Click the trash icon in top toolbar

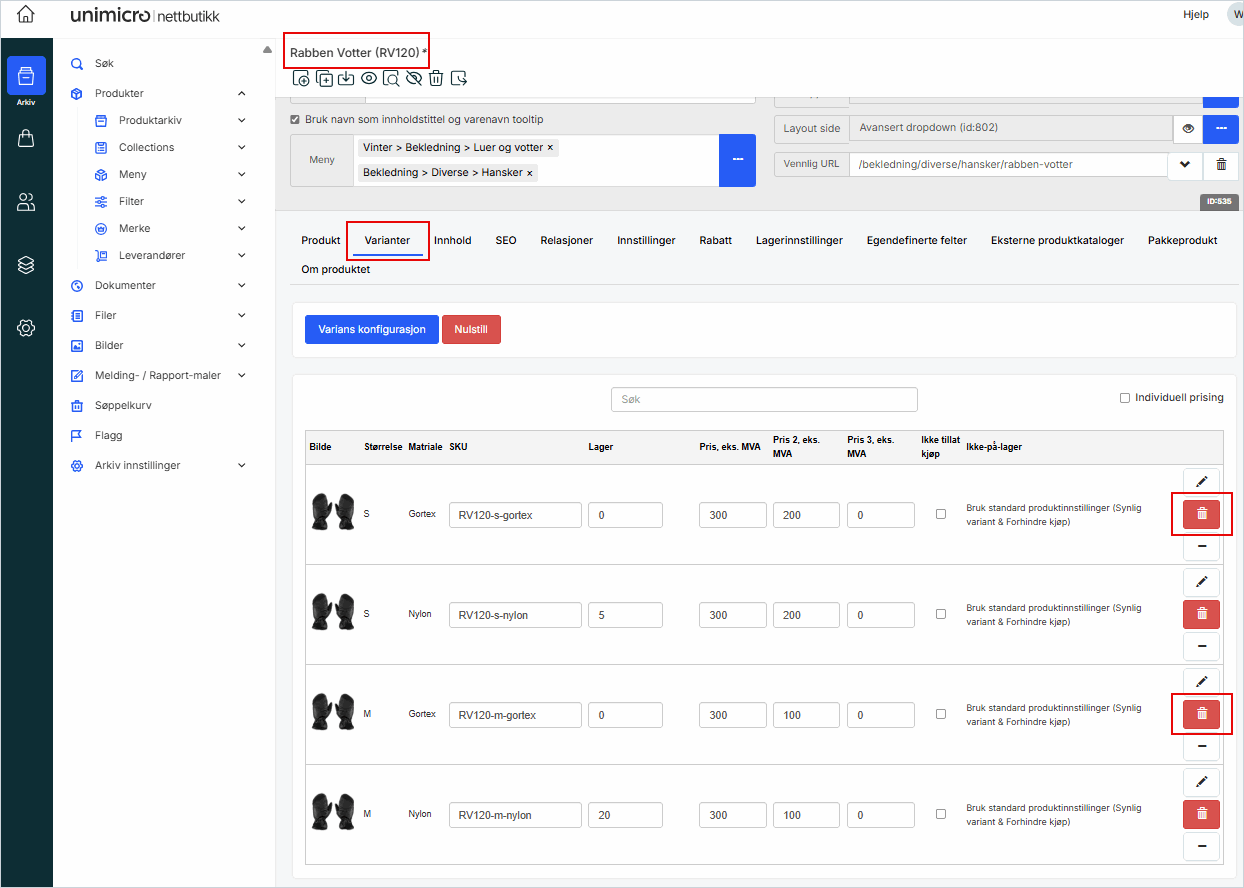coord(436,78)
